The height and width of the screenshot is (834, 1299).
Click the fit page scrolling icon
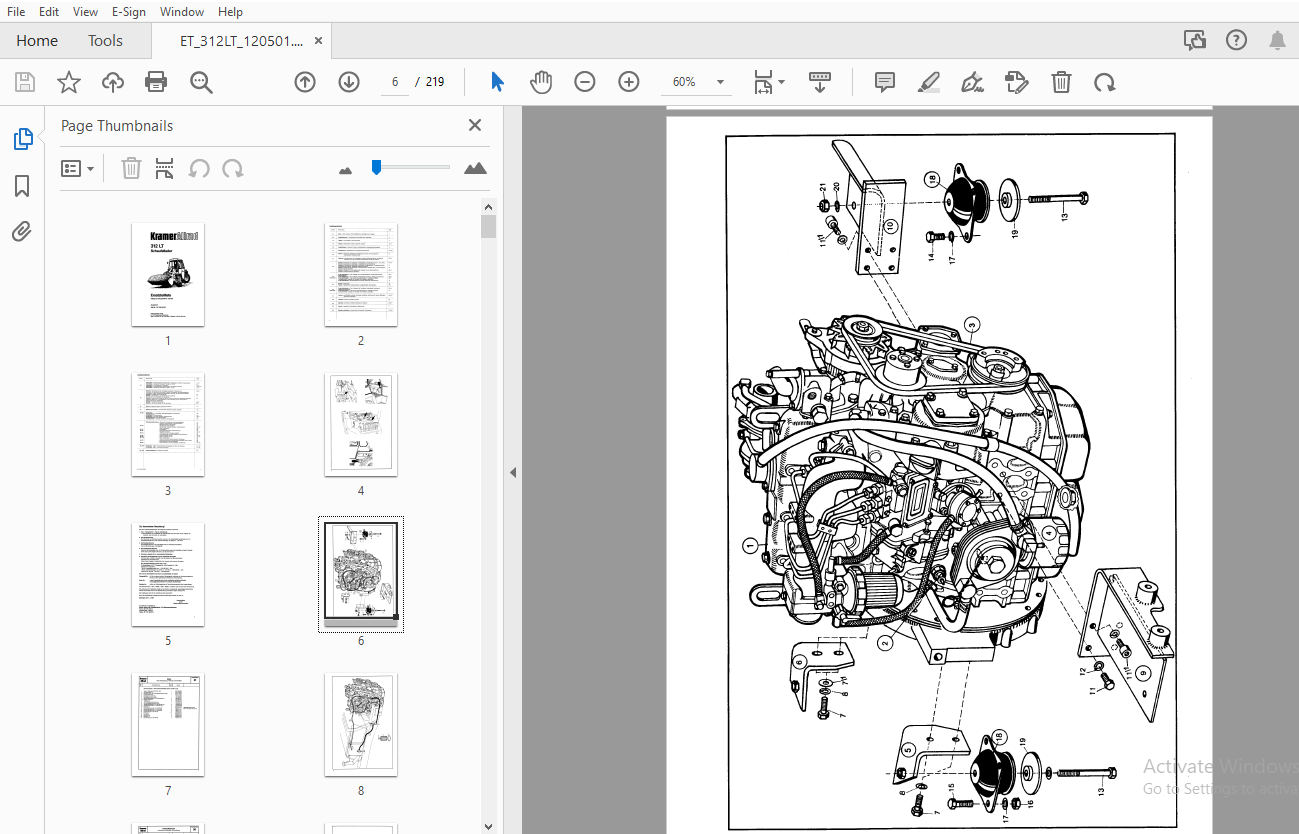[x=763, y=82]
